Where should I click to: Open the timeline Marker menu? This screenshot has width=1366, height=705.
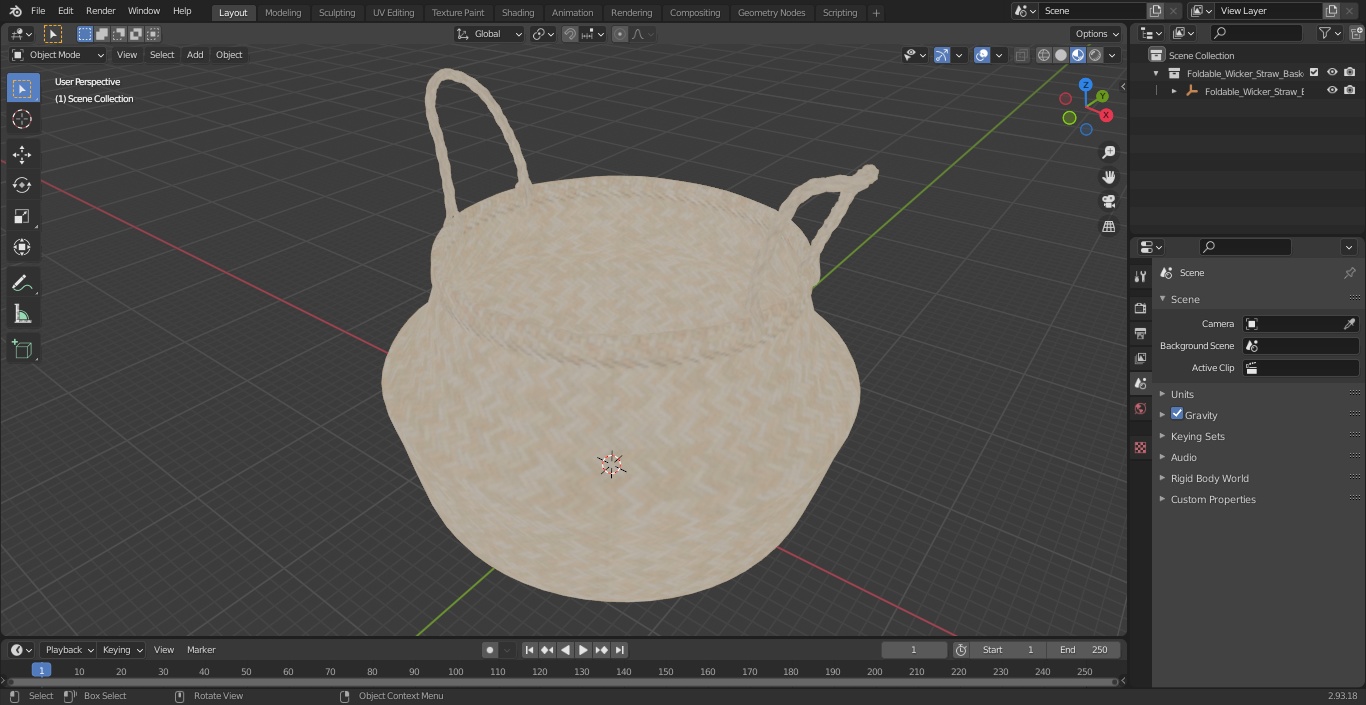pyautogui.click(x=201, y=650)
